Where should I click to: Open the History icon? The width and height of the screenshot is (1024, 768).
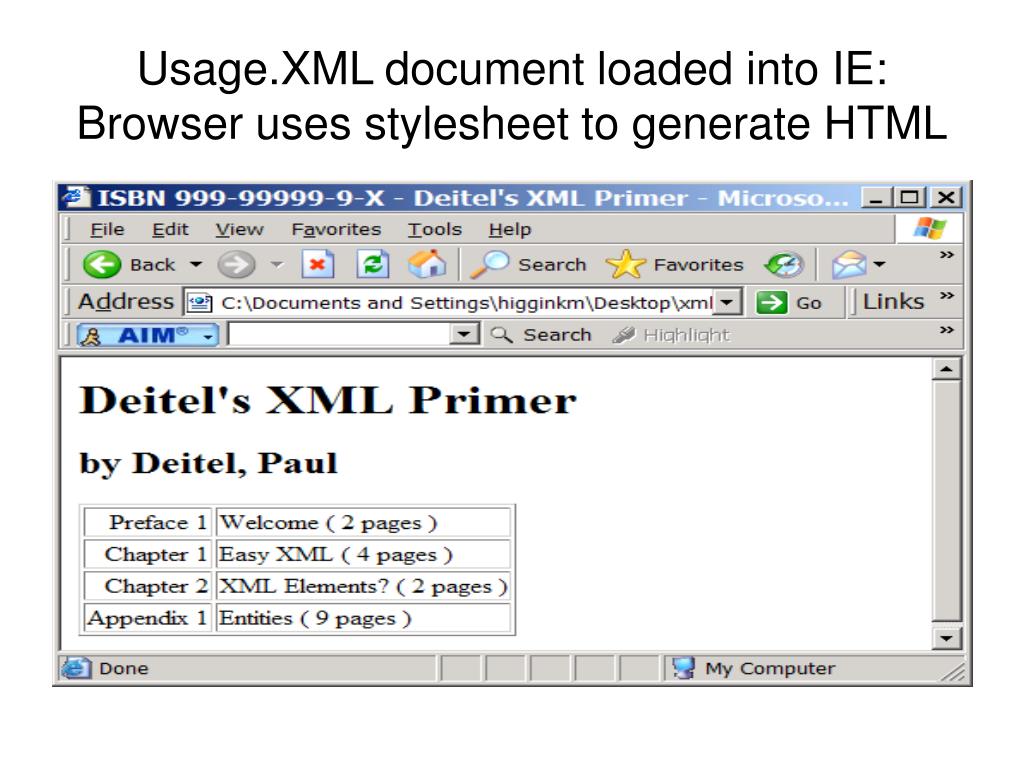[x=784, y=264]
